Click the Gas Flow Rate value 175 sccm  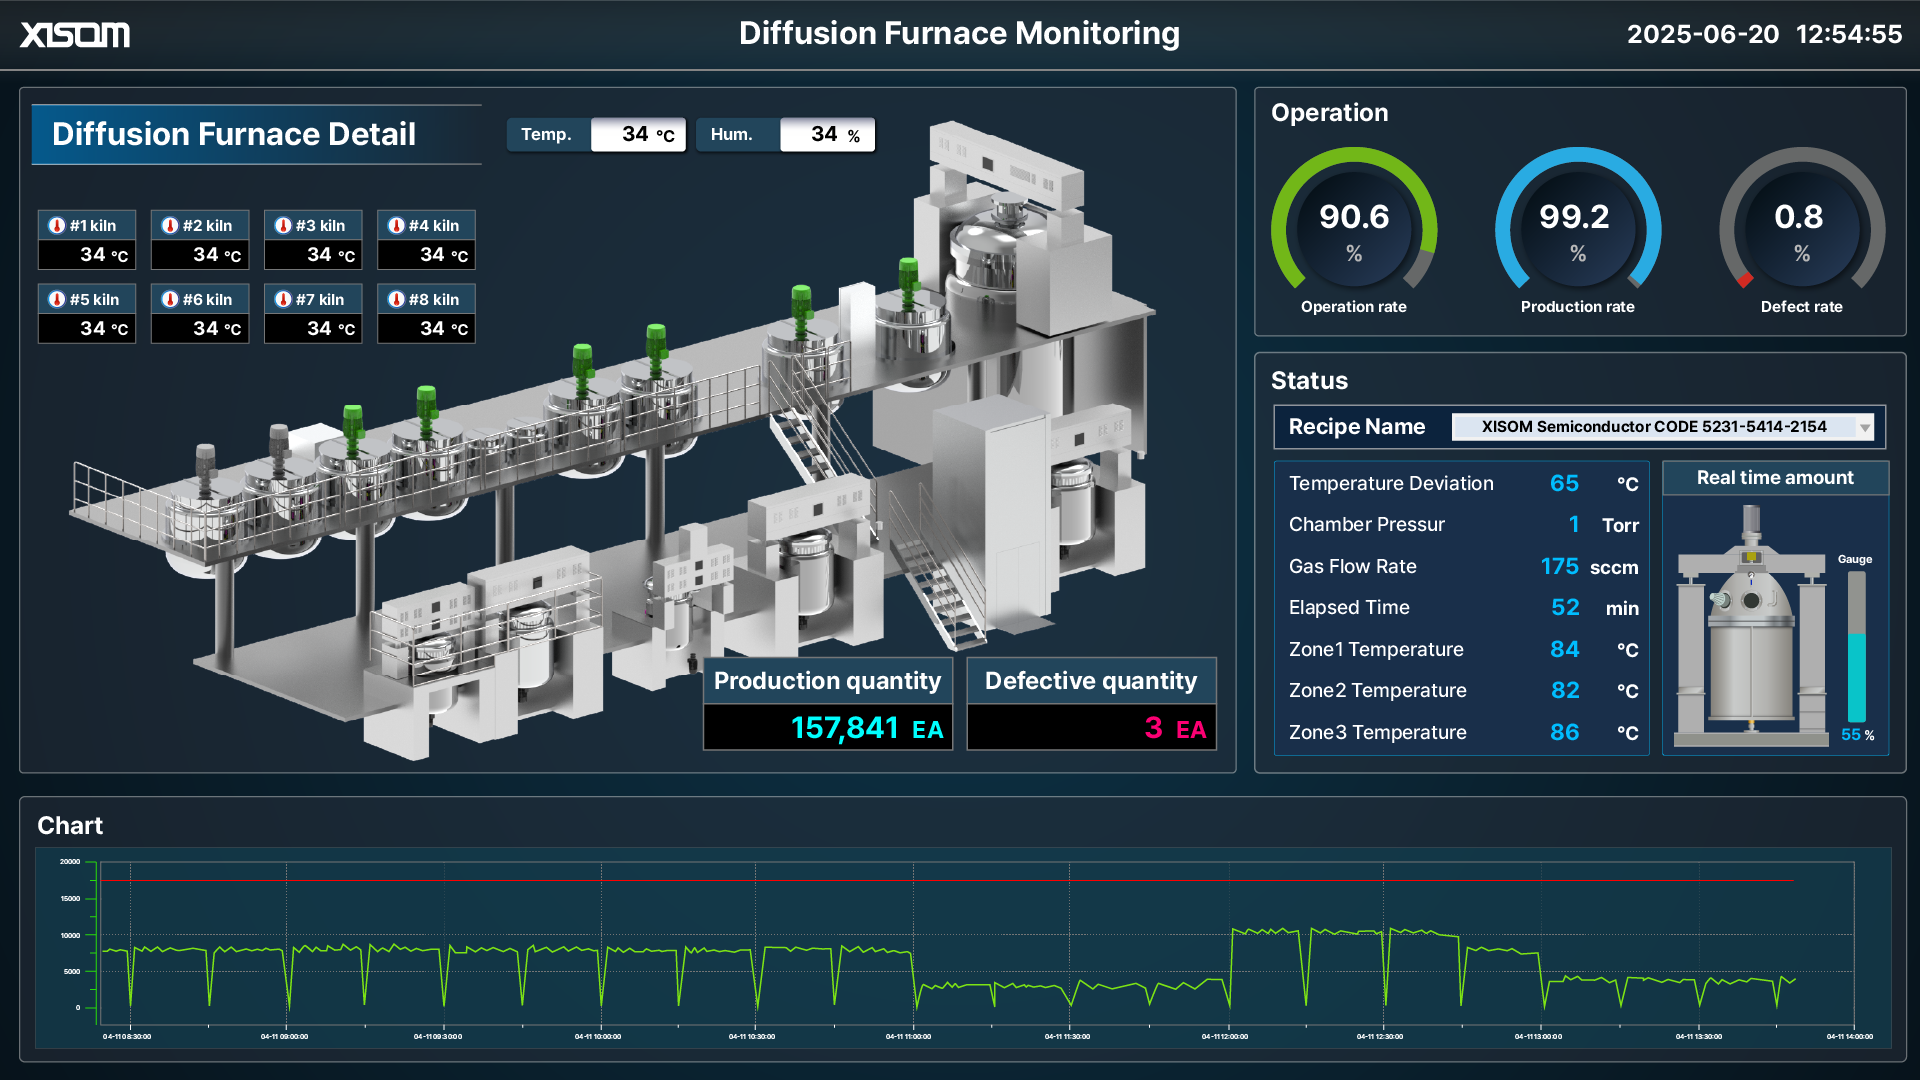[1559, 566]
